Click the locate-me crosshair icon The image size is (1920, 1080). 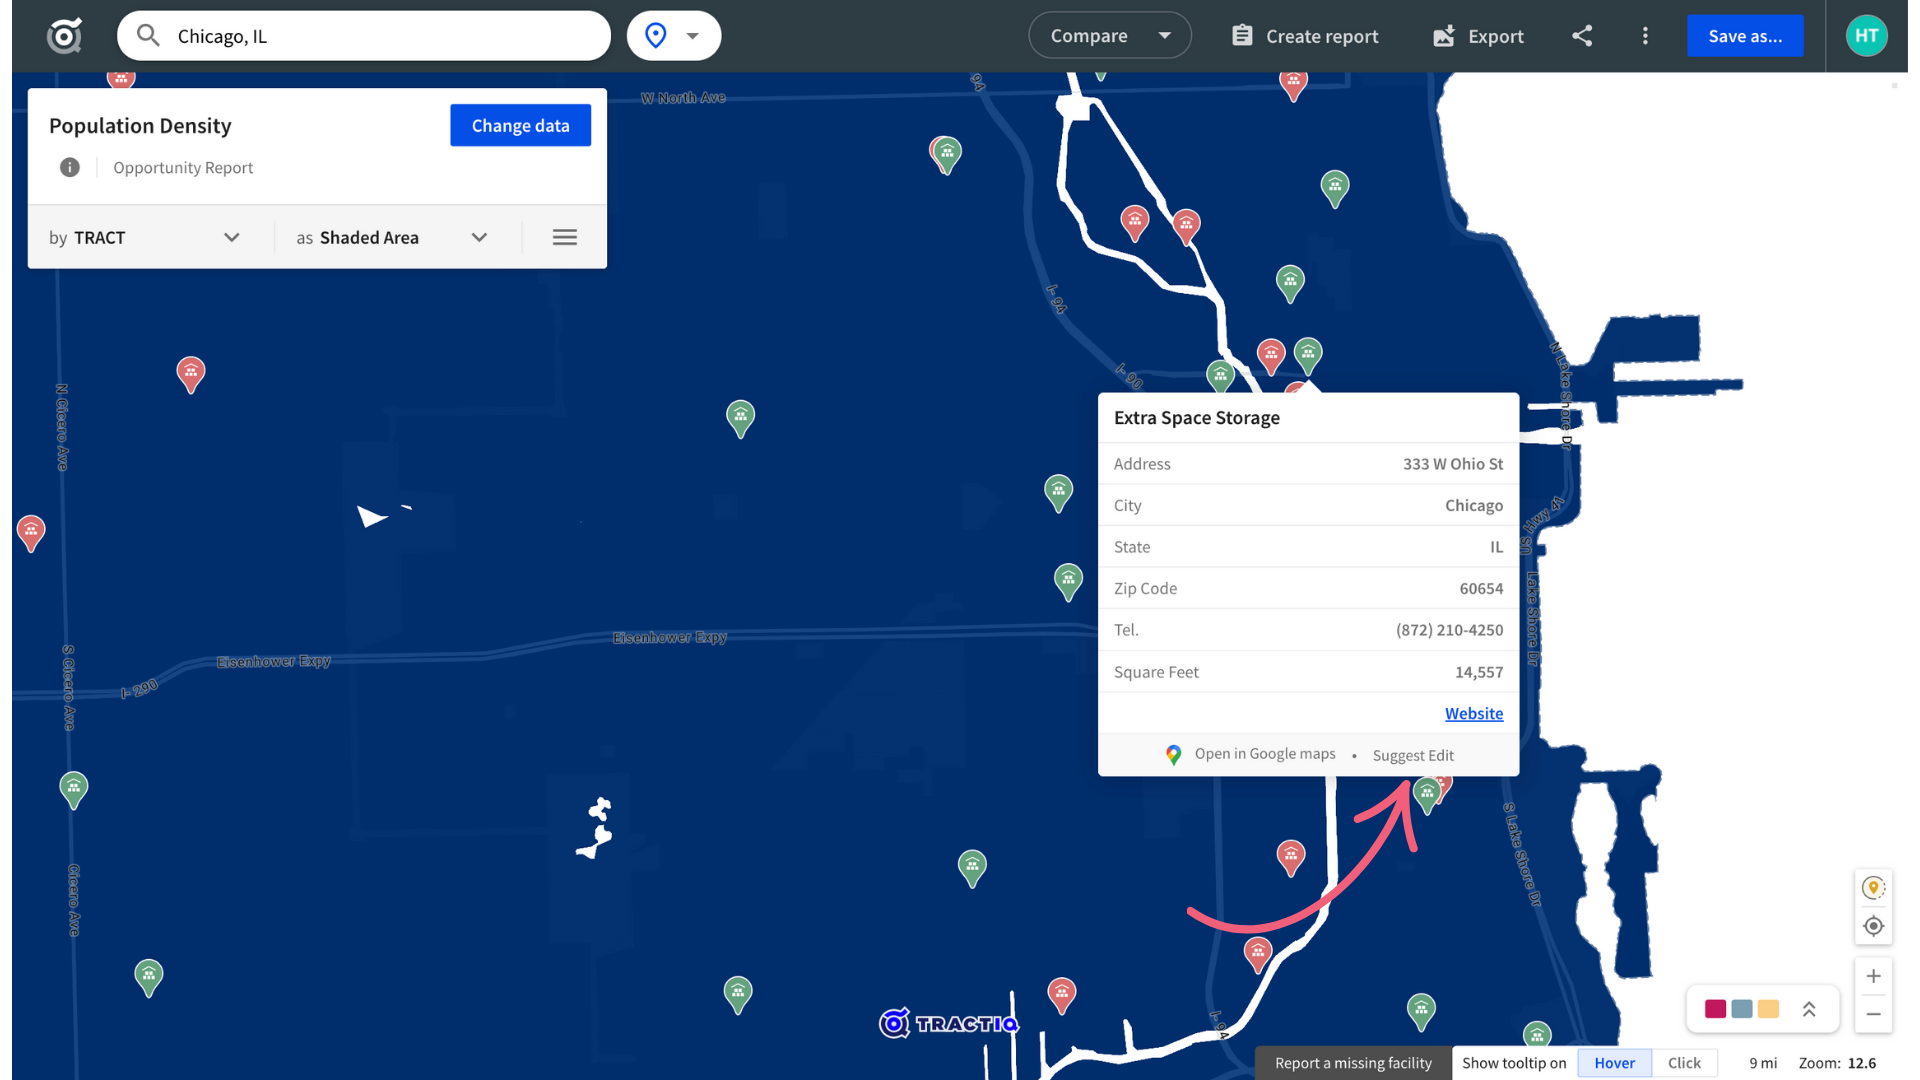tap(1874, 926)
